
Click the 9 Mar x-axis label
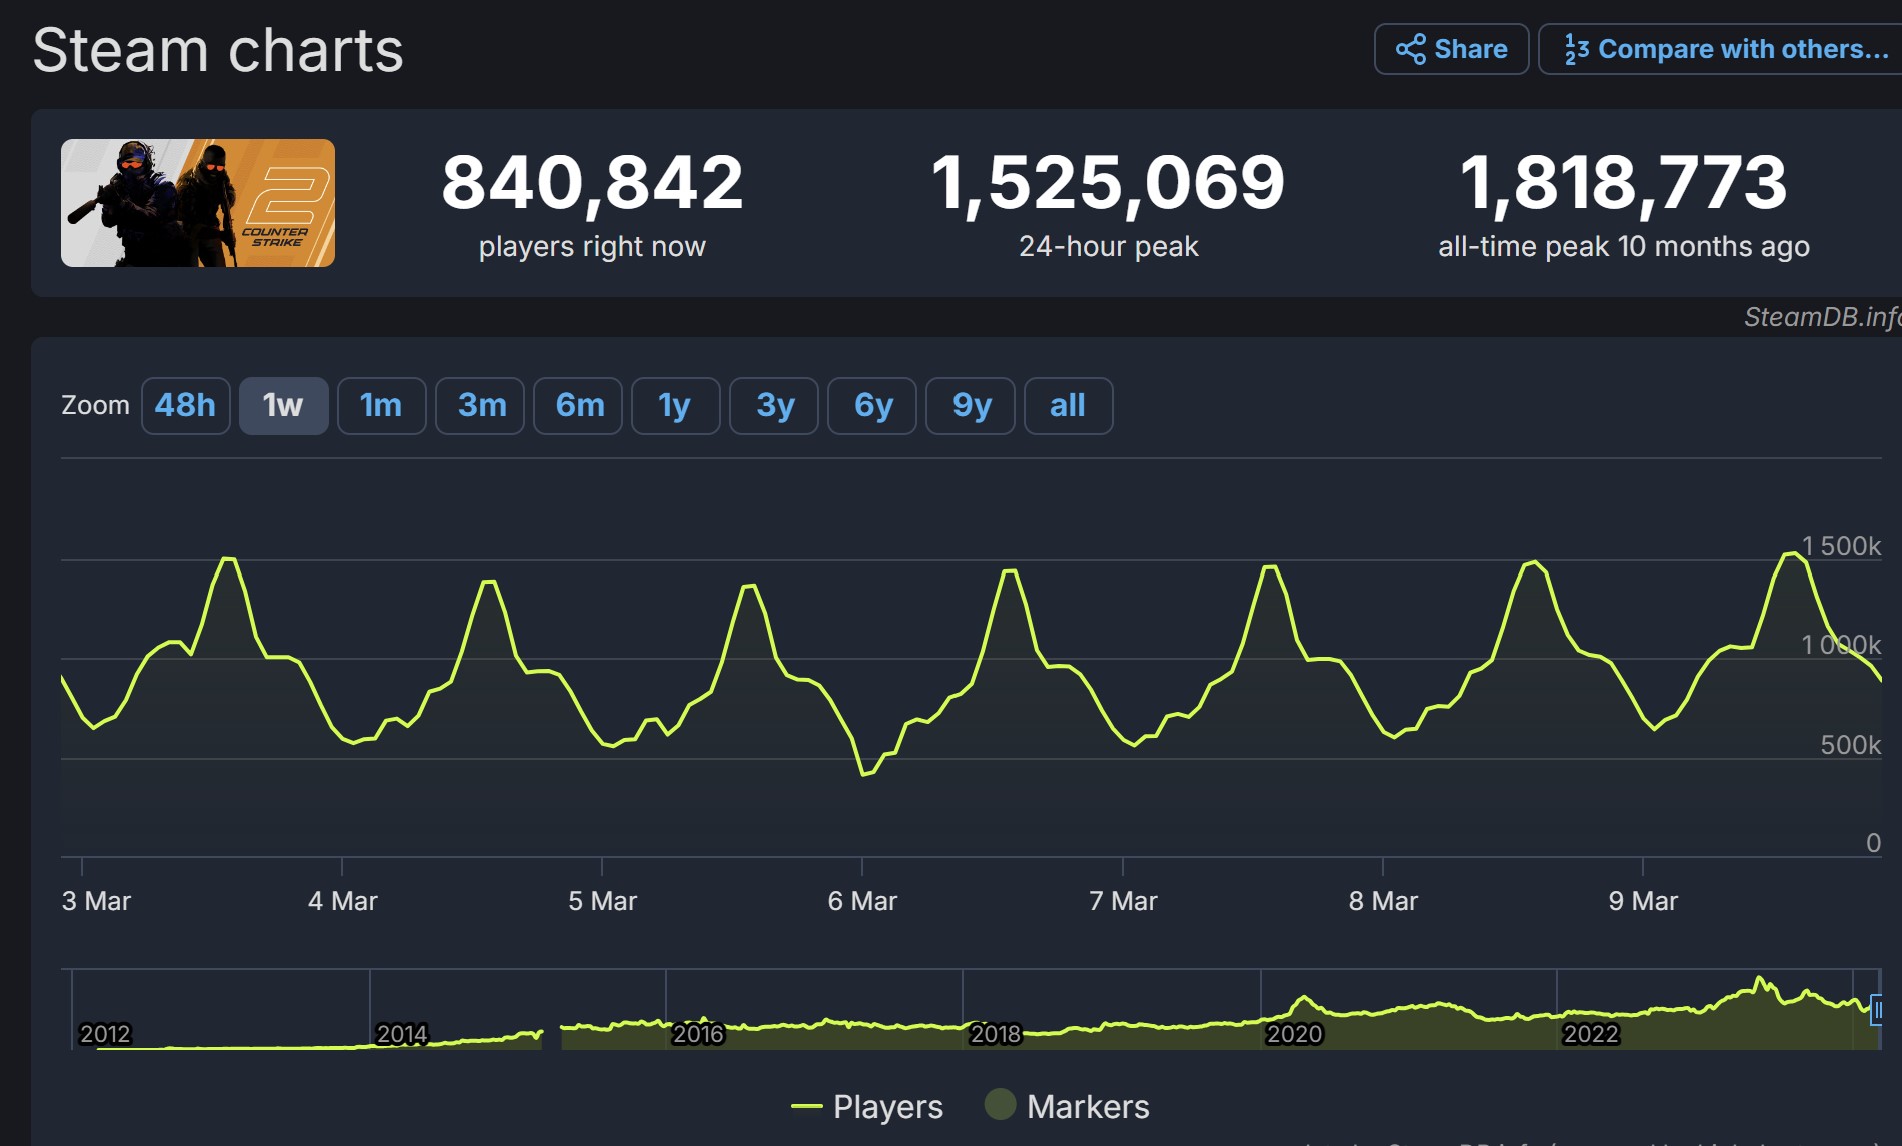click(1643, 901)
